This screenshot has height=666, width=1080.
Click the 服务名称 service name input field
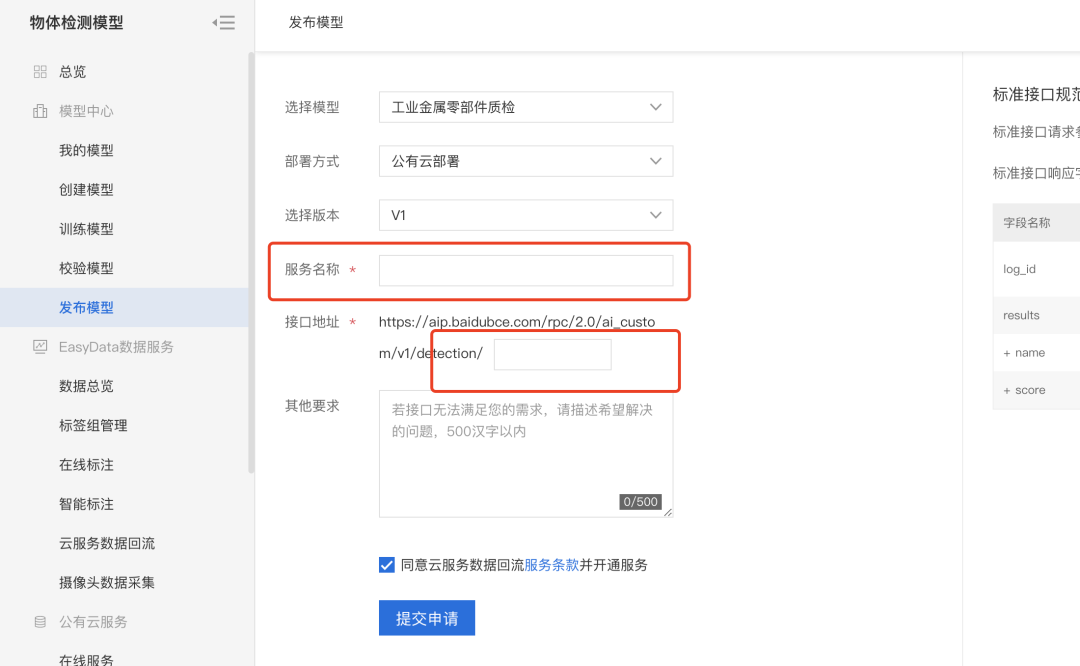coord(525,270)
